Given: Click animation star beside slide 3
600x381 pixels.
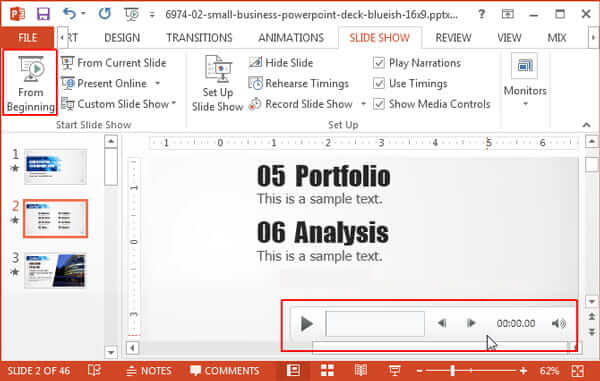Looking at the screenshot, I should [15, 272].
